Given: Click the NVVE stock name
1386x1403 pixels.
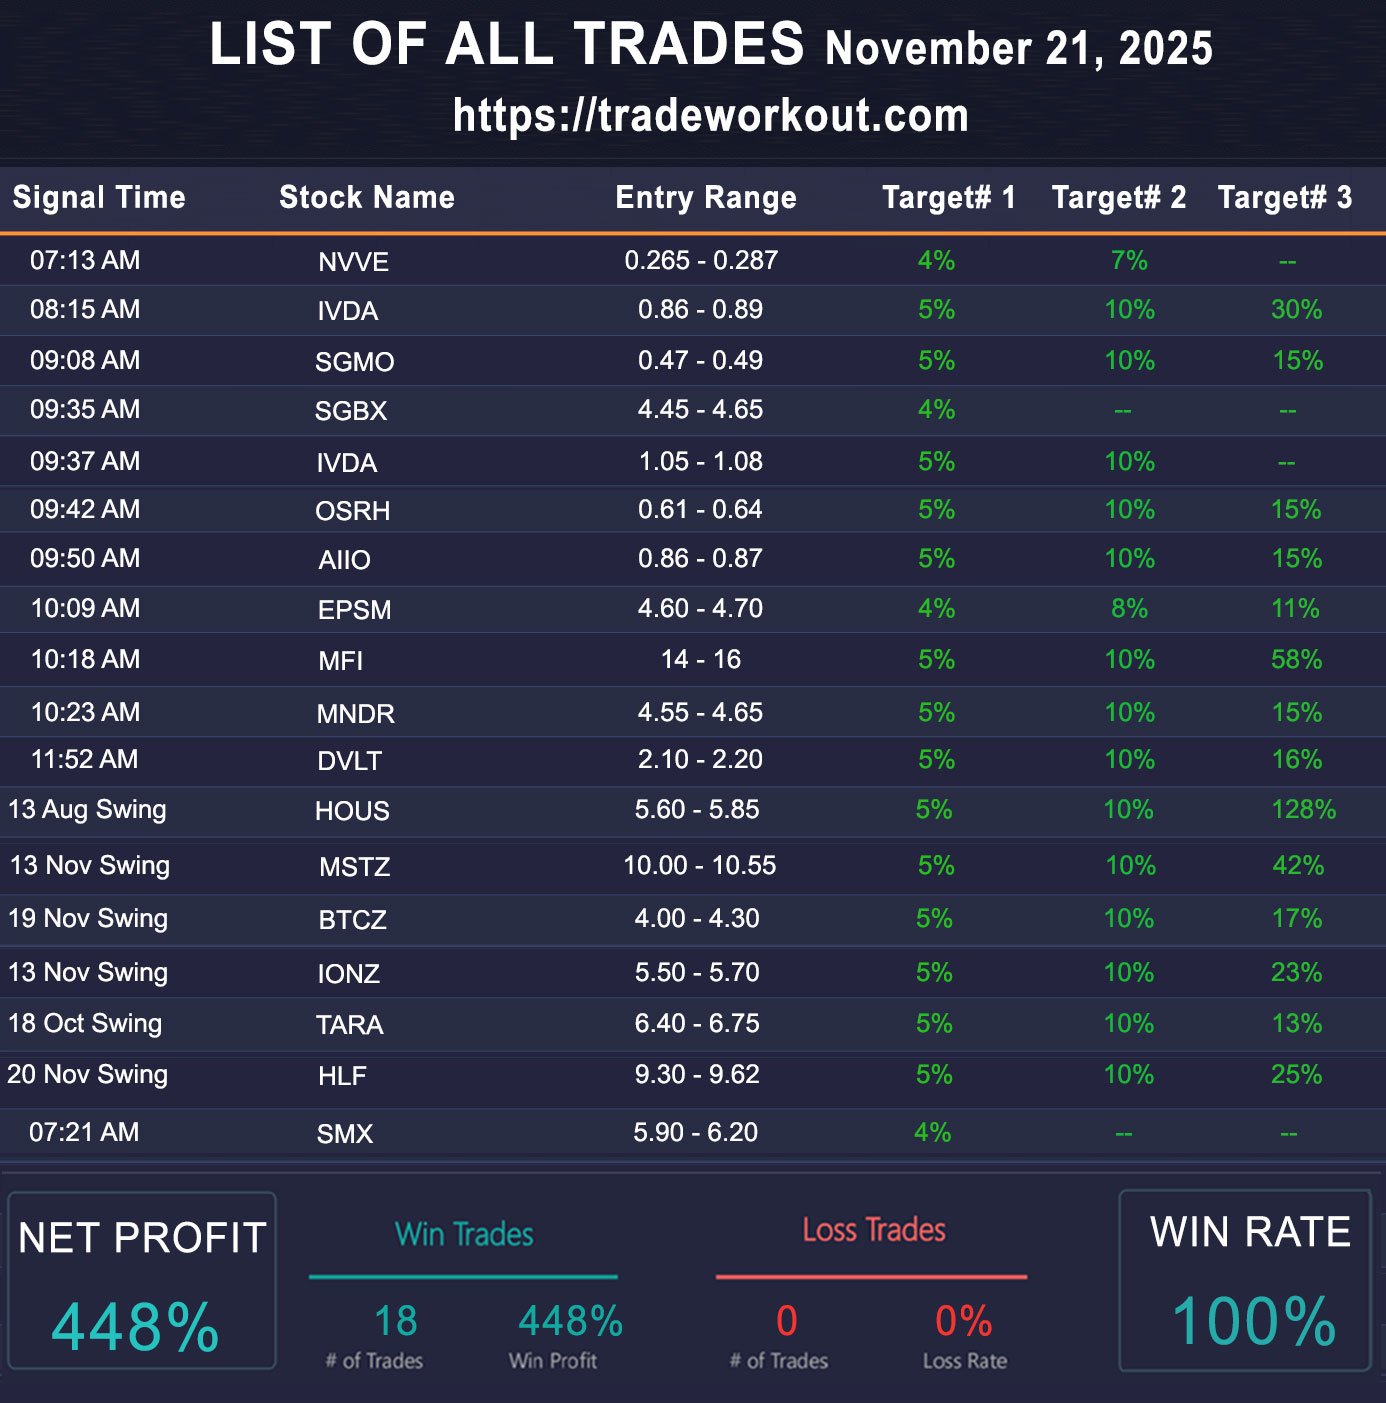Looking at the screenshot, I should click(353, 262).
